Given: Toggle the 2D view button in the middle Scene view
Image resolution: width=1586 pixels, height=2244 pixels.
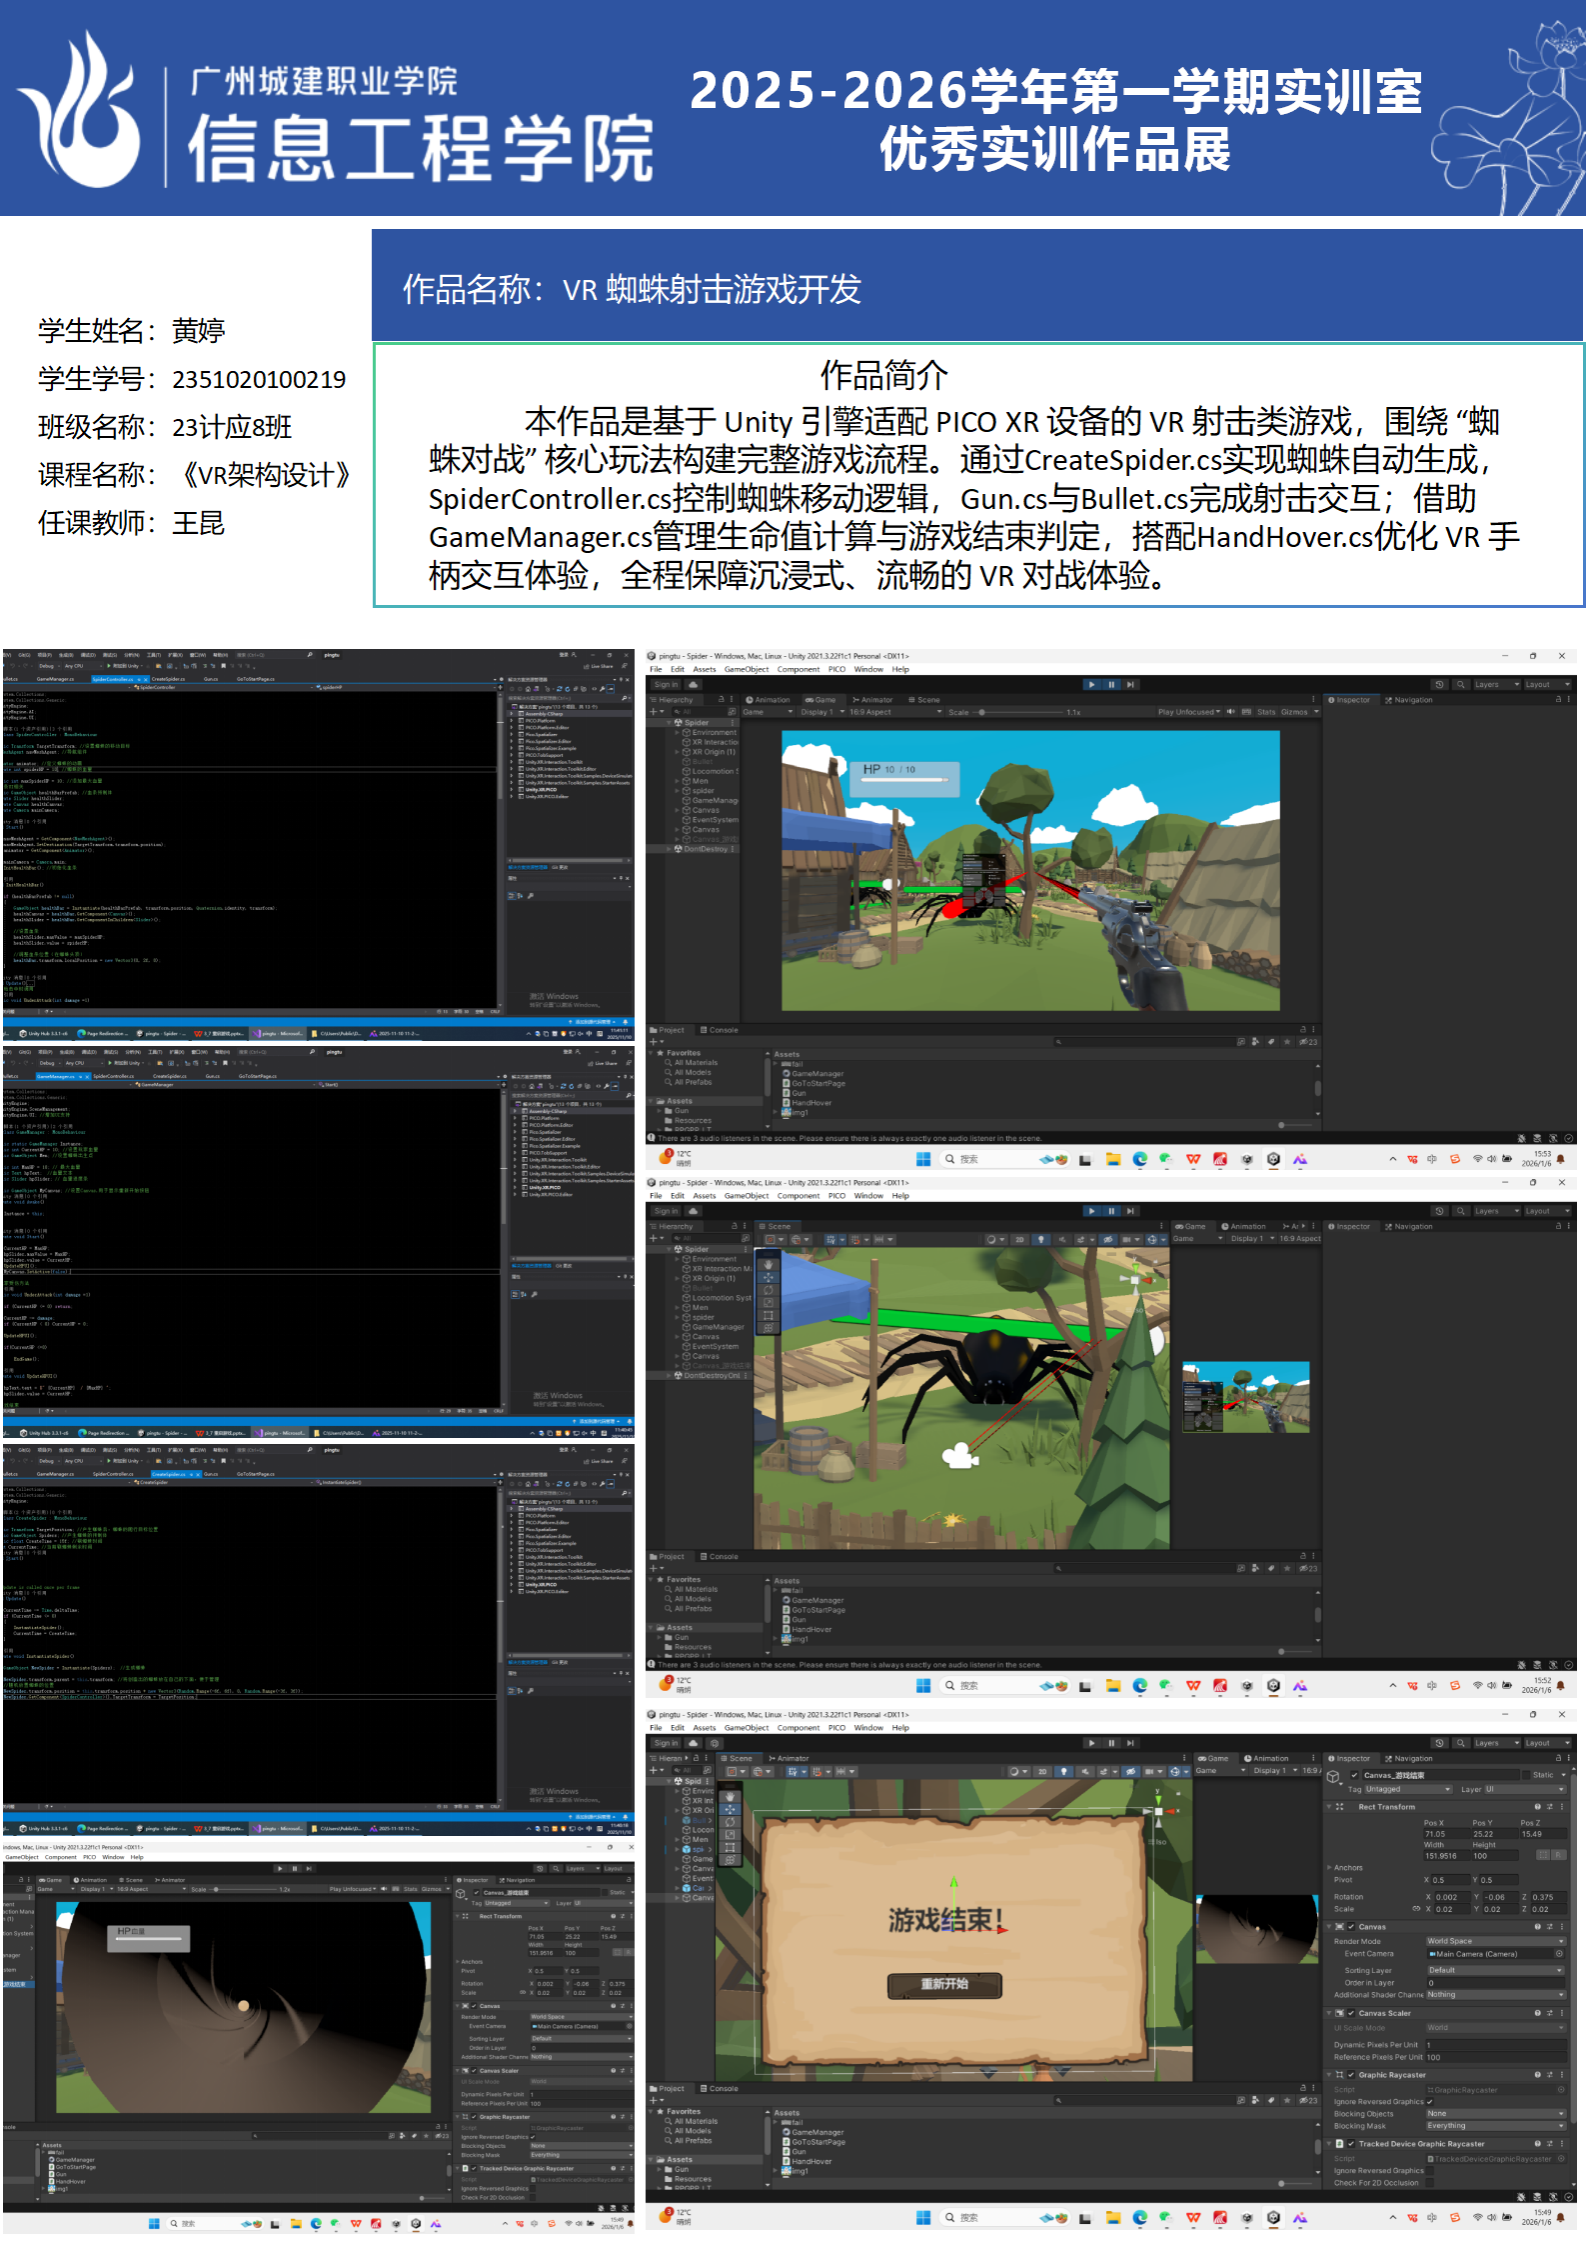Looking at the screenshot, I should tap(1020, 1239).
